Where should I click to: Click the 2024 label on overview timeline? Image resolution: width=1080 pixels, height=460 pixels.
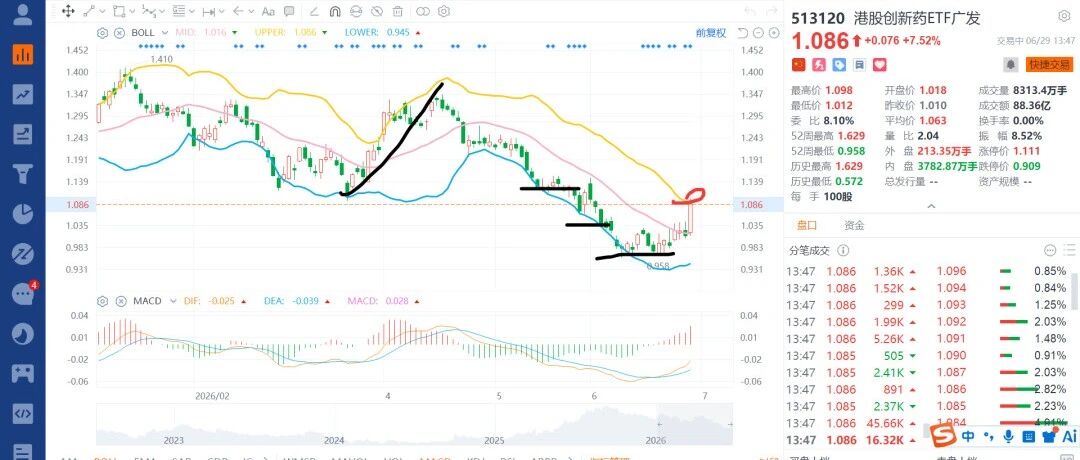(x=335, y=440)
